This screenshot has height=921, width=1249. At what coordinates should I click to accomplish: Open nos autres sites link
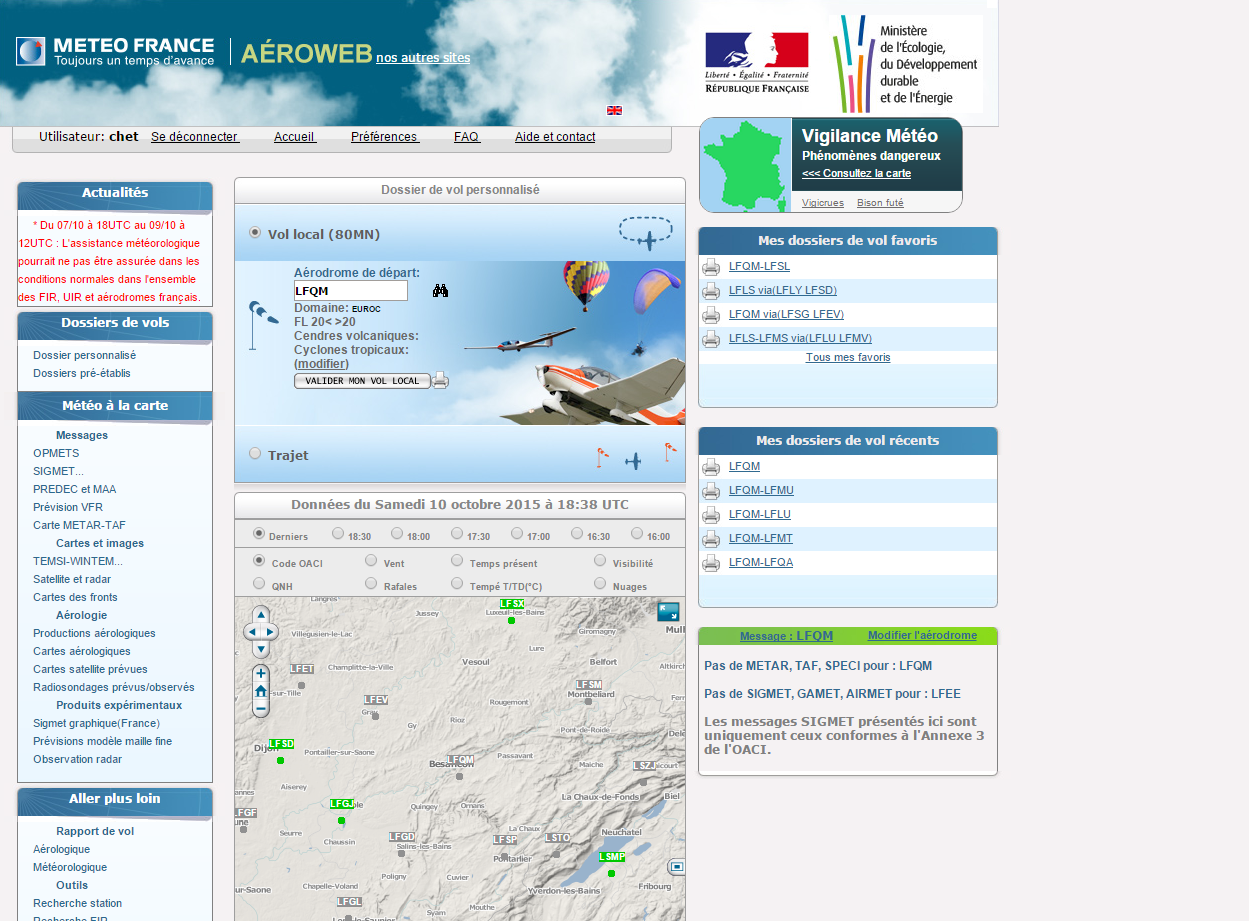coord(423,58)
